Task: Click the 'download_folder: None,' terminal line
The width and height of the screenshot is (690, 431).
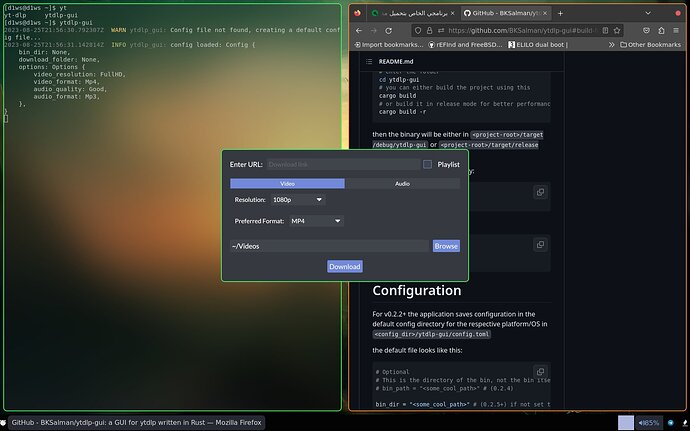Action: point(59,59)
